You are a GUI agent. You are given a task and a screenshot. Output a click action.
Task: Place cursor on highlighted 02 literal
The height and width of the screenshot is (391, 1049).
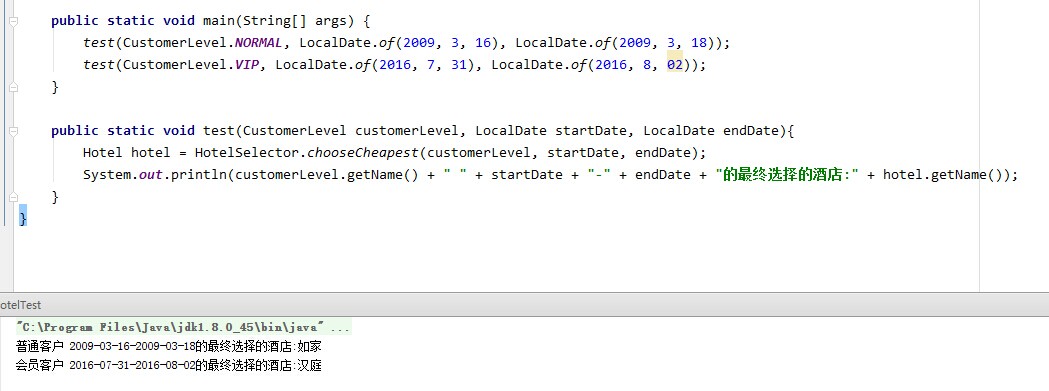(x=675, y=65)
